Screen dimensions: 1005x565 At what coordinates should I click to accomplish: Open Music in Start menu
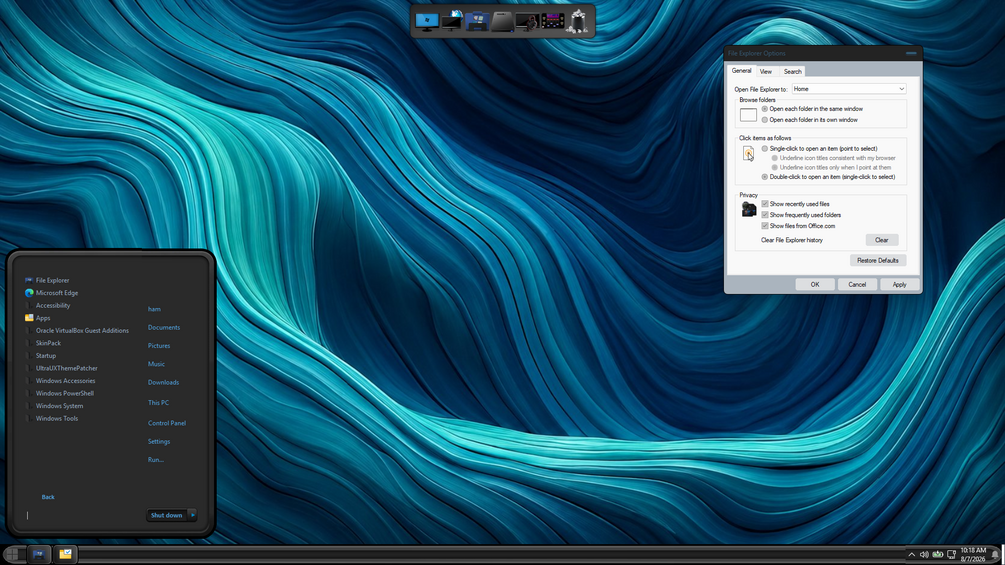pyautogui.click(x=156, y=364)
